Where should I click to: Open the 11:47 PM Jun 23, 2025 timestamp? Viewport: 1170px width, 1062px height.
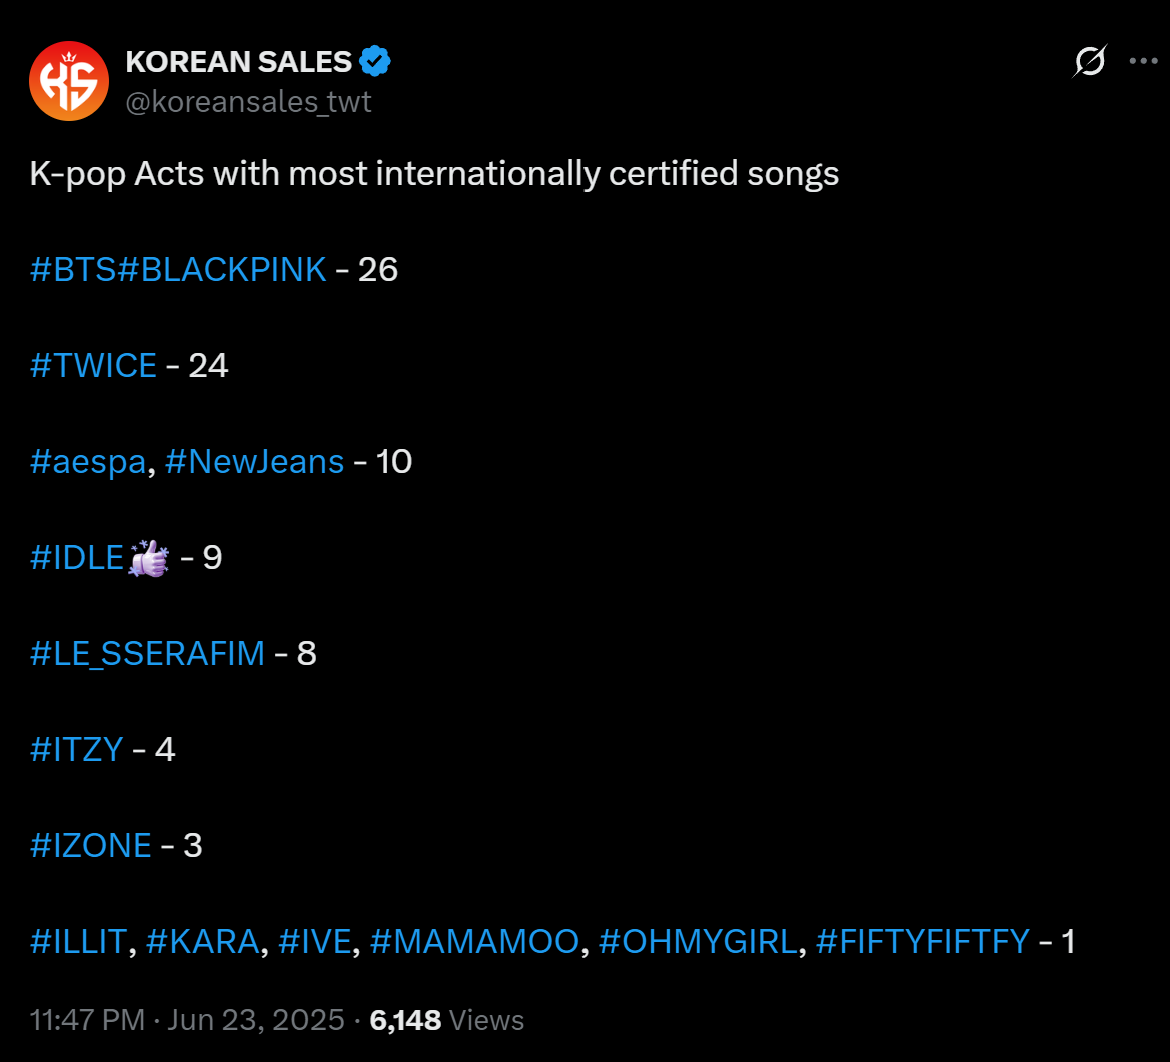(187, 1020)
